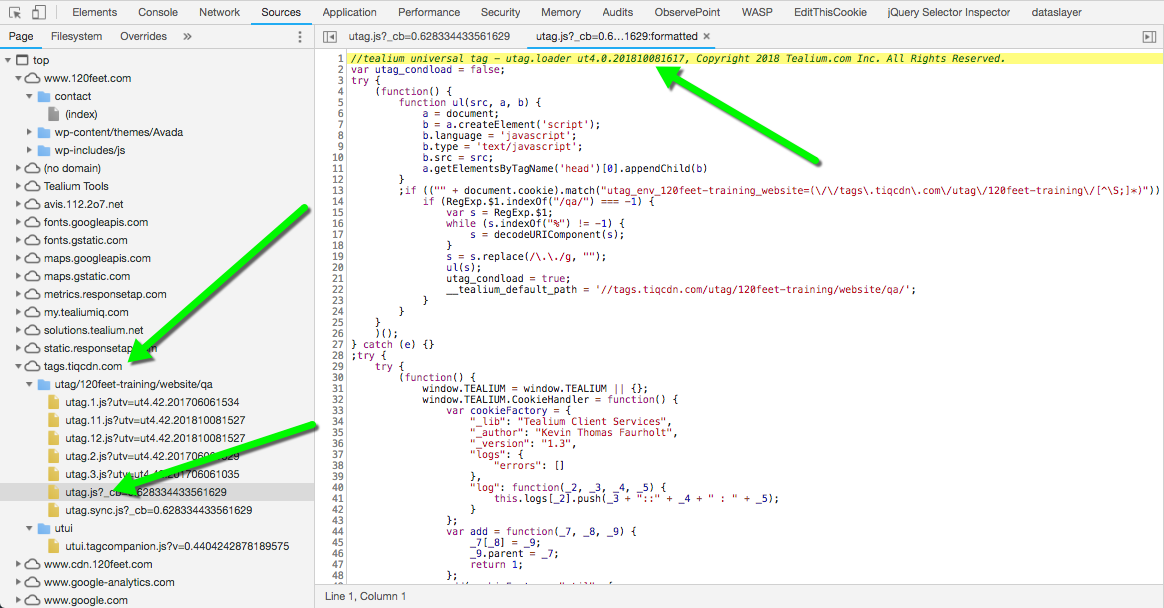
Task: Collapse the contact folder
Action: [x=30, y=97]
